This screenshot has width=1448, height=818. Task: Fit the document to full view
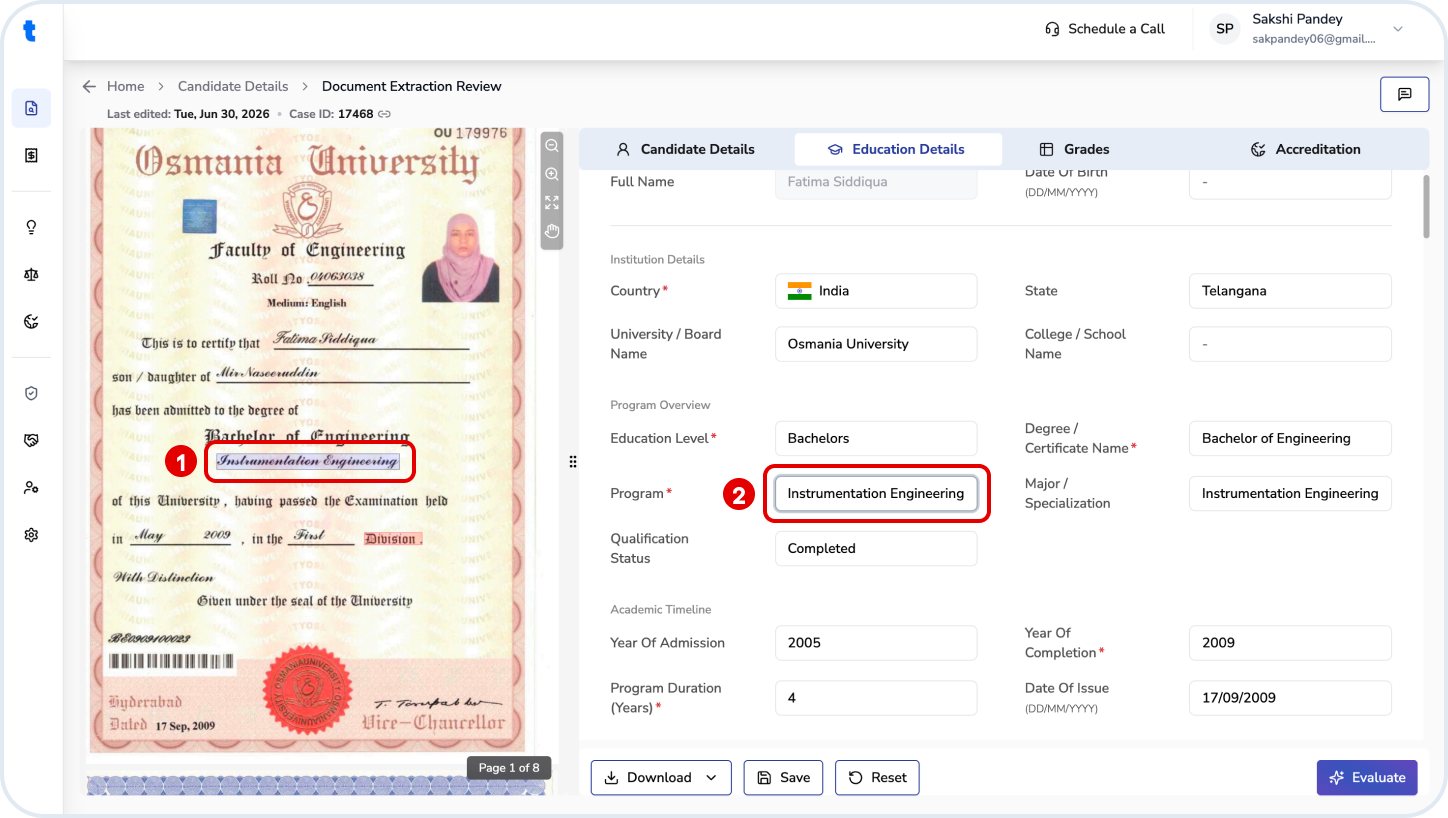tap(552, 202)
